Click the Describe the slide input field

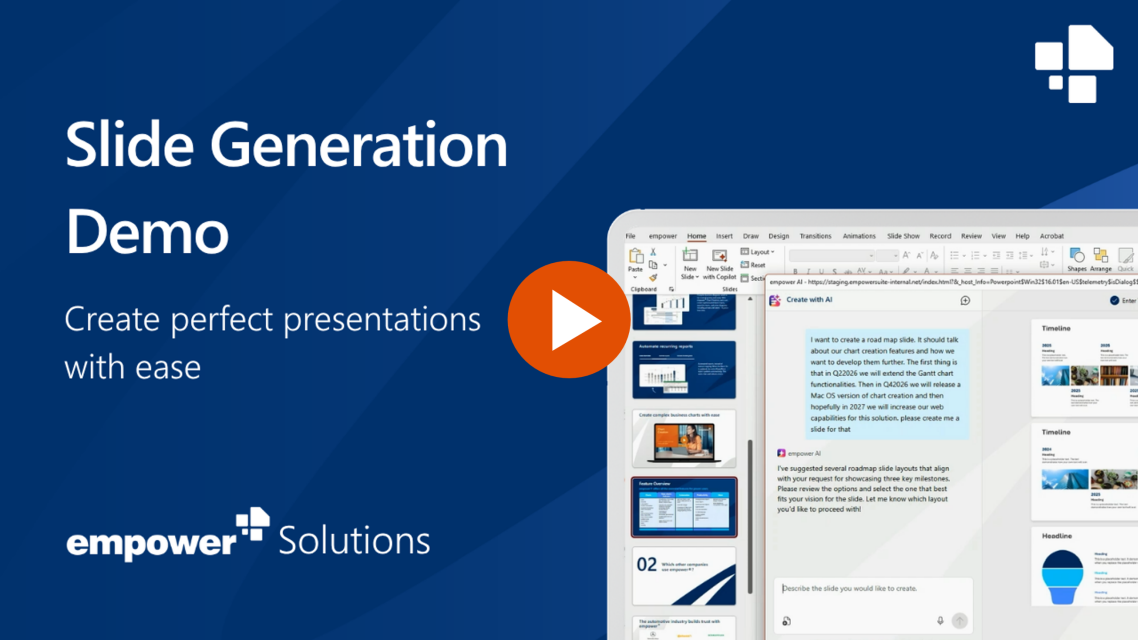pyautogui.click(x=873, y=604)
